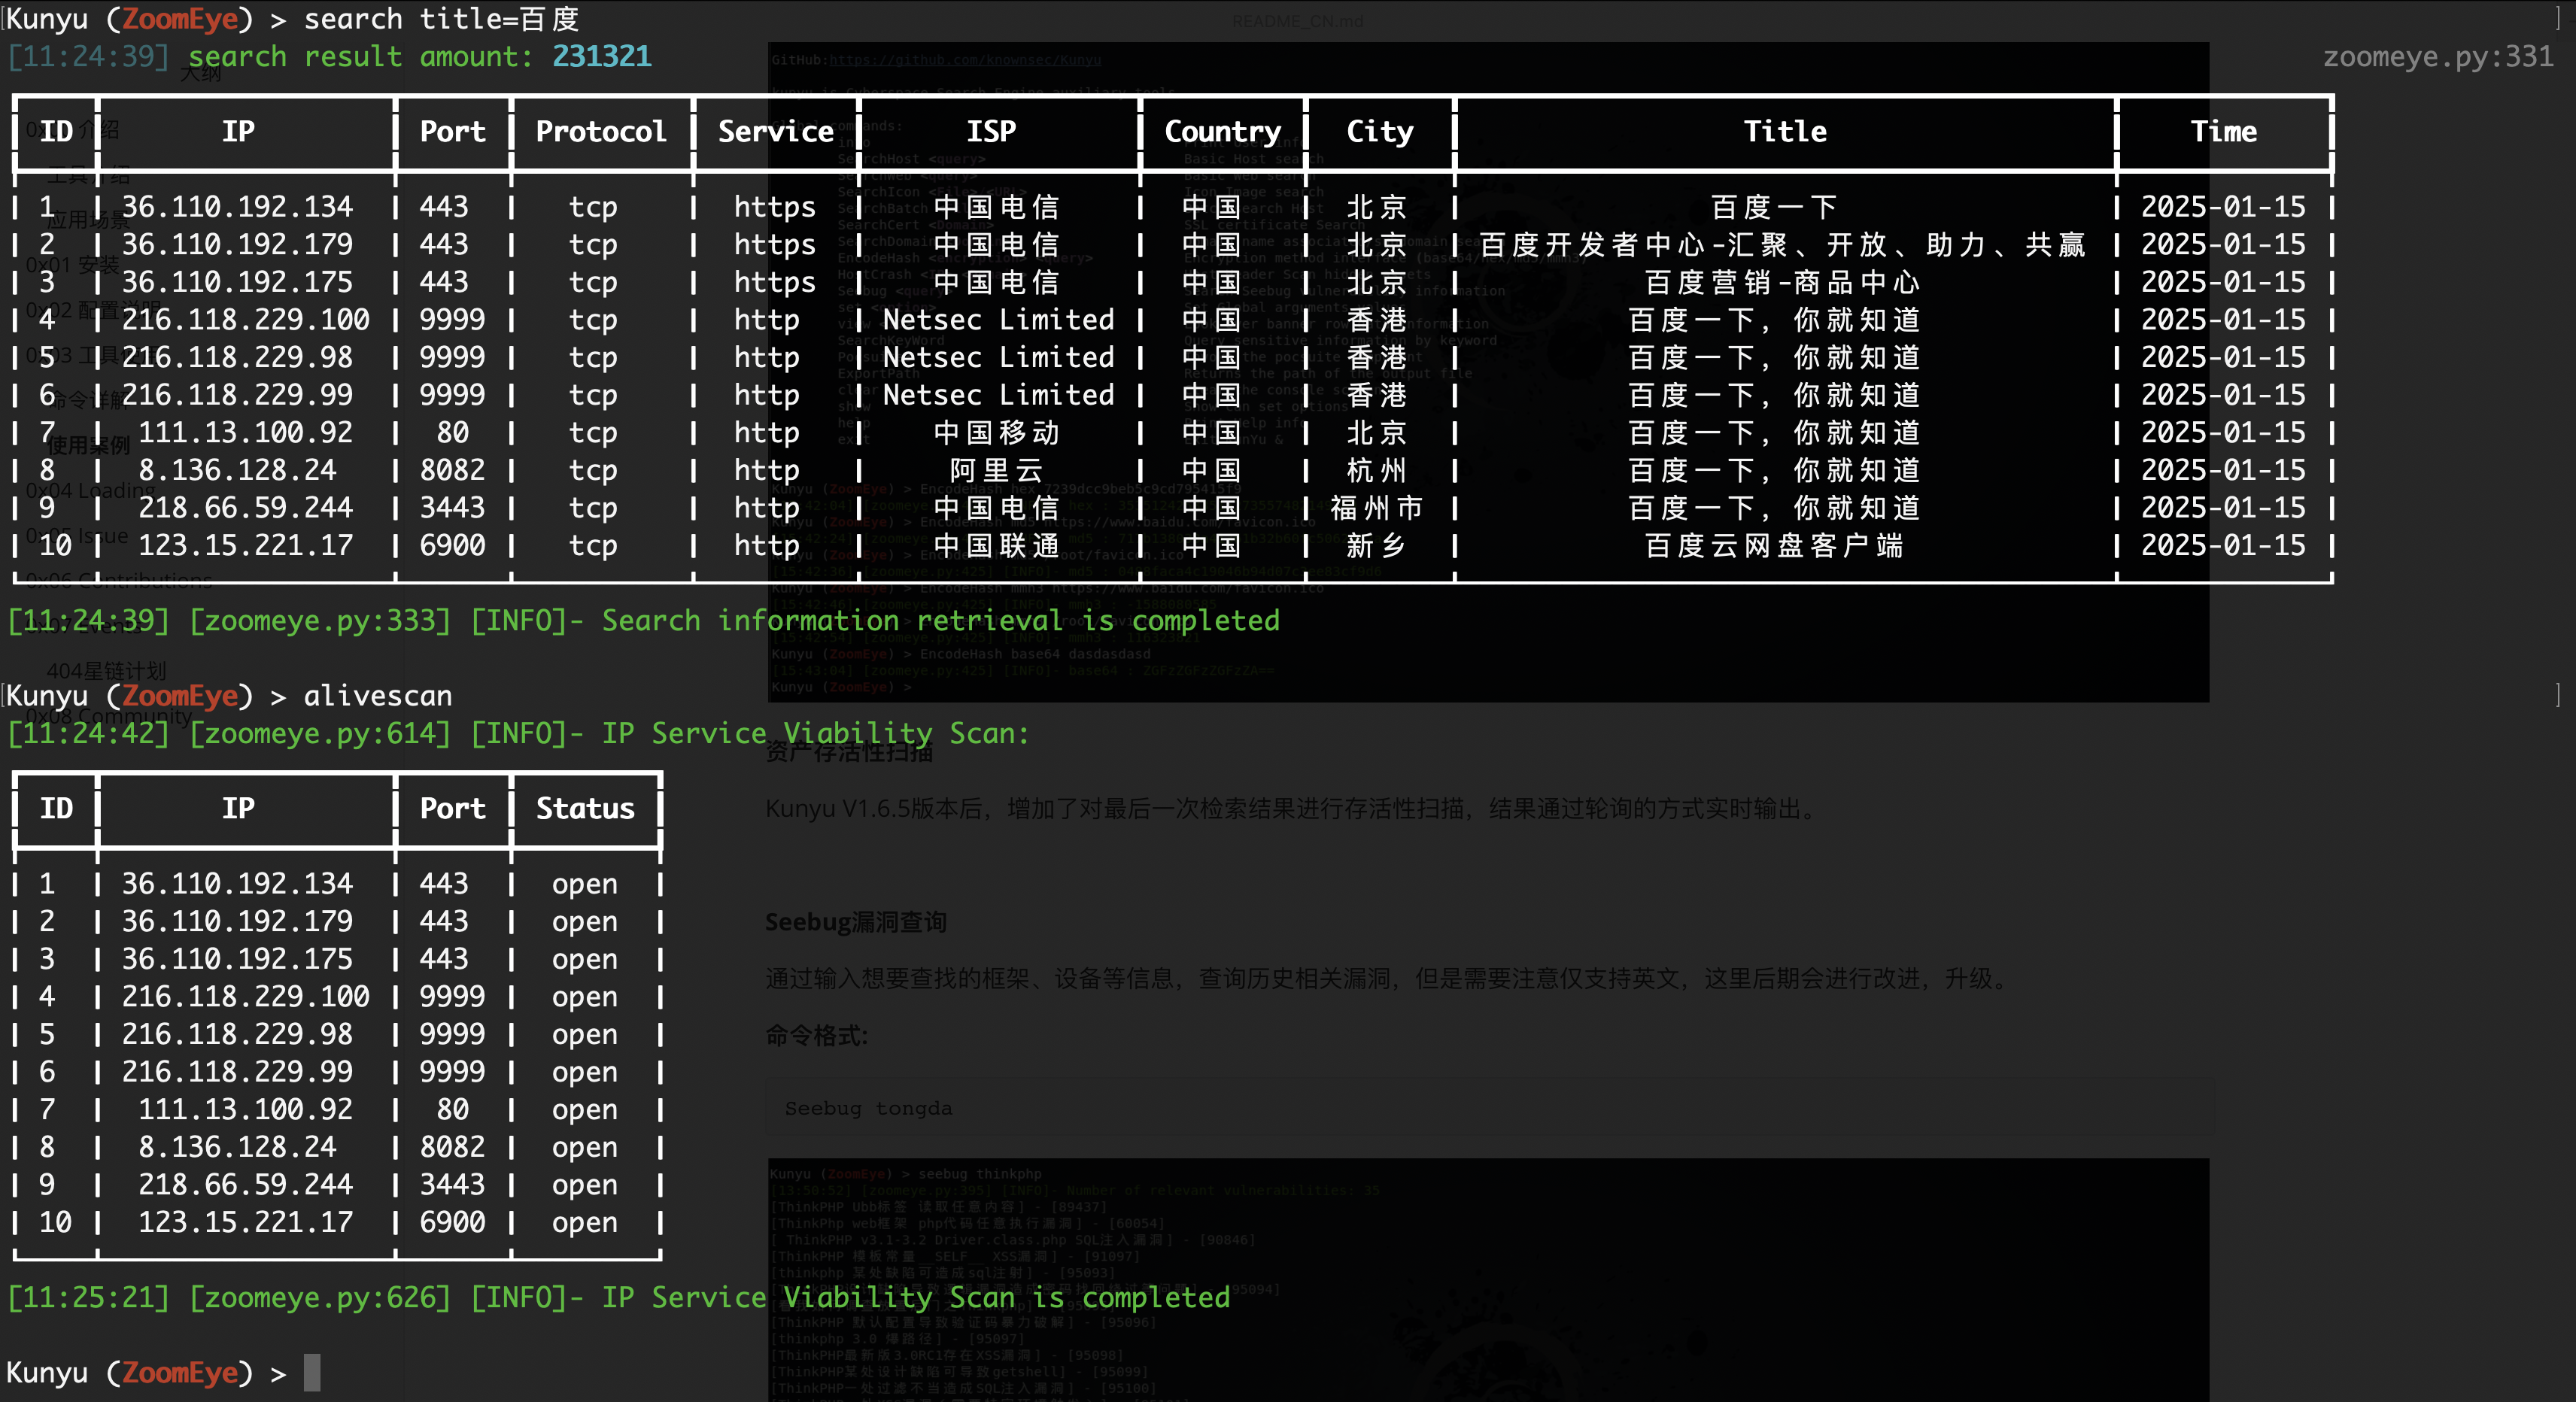Click the City column header
Image resolution: width=2576 pixels, height=1402 pixels.
click(1380, 131)
